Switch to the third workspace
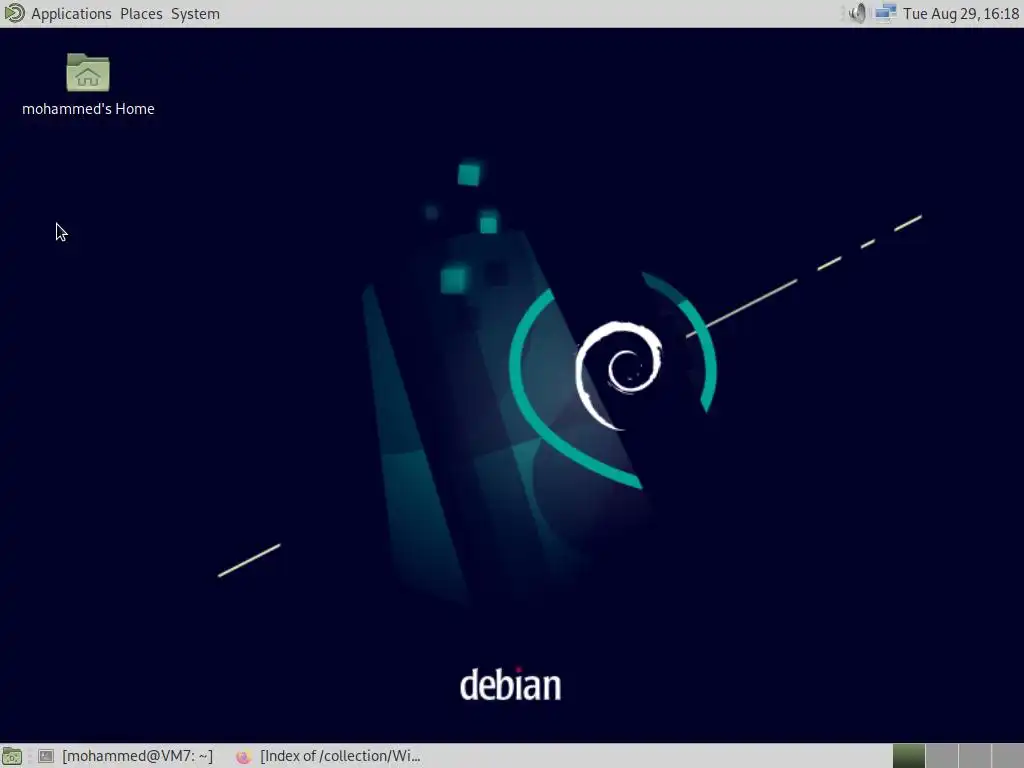The width and height of the screenshot is (1024, 768). point(974,756)
